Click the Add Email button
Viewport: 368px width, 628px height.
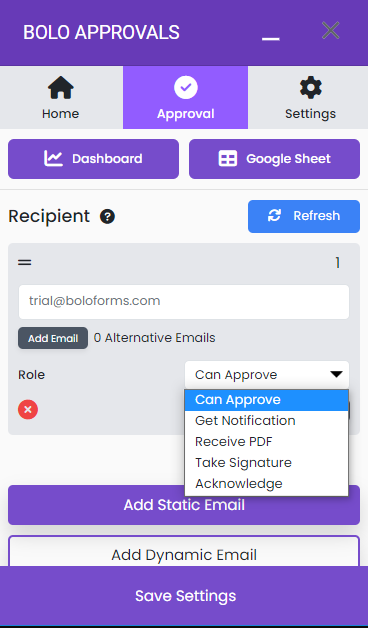tap(53, 338)
